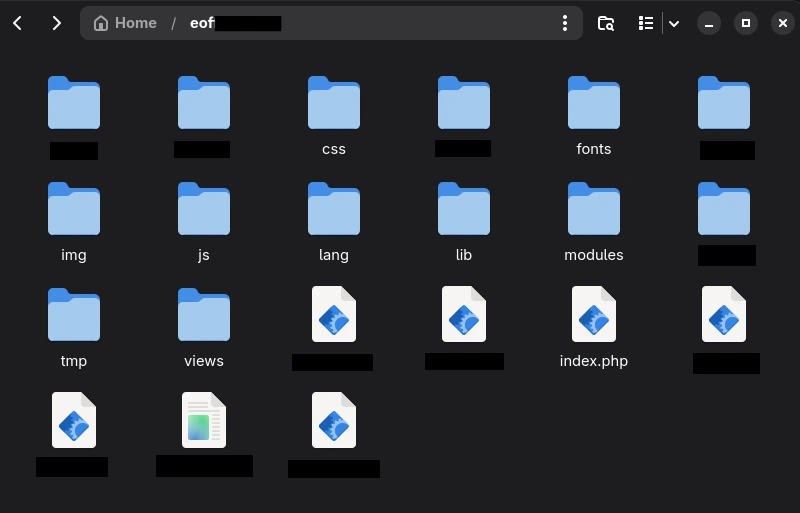This screenshot has height=513, width=800.
Task: Select the tmp folder icon
Action: [x=74, y=315]
